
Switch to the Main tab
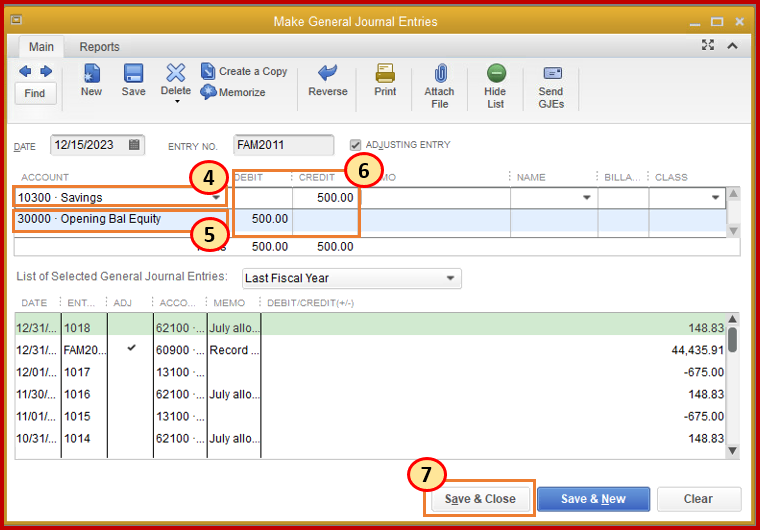pyautogui.click(x=41, y=47)
